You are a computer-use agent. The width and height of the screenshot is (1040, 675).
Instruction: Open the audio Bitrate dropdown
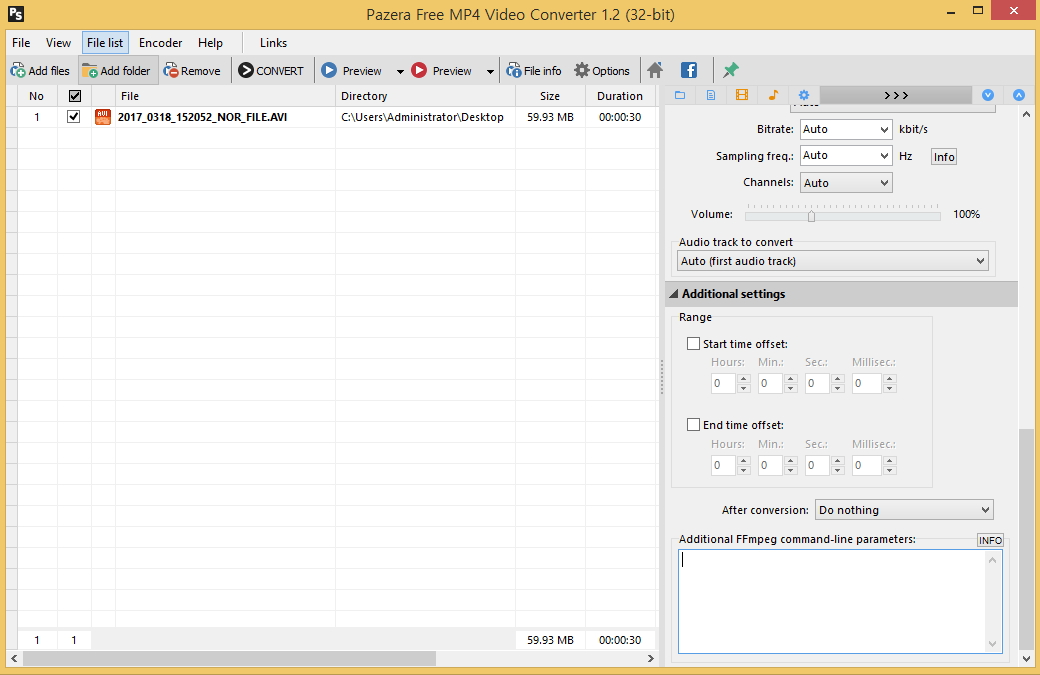pos(846,129)
